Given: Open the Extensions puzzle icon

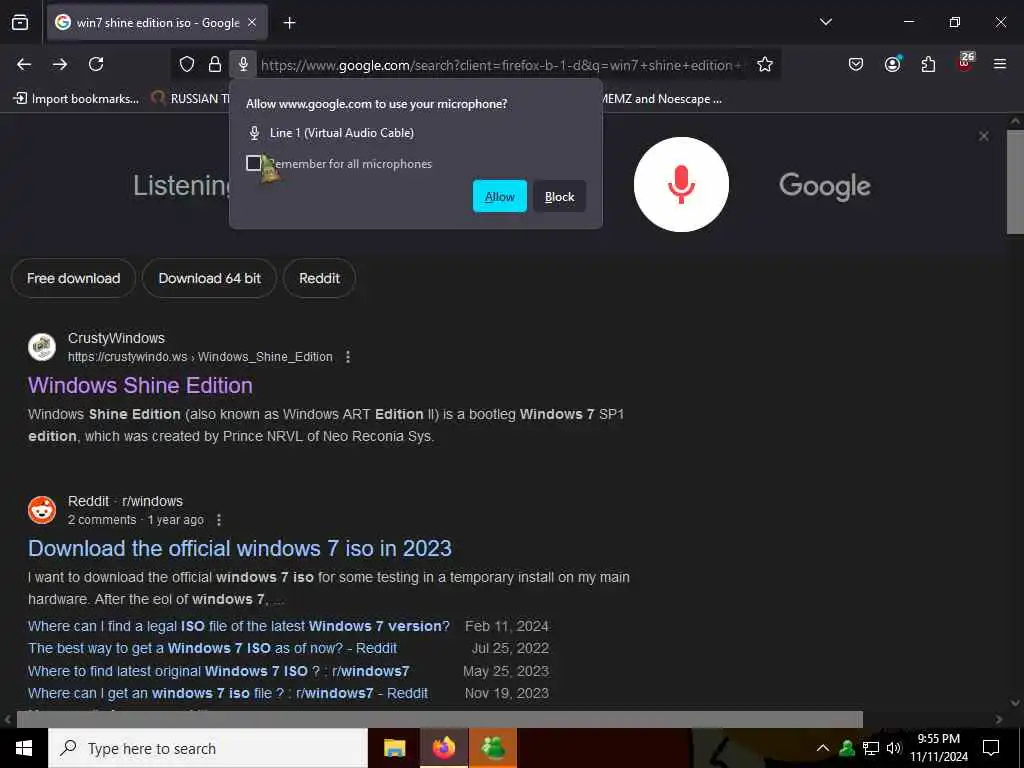Looking at the screenshot, I should (x=928, y=64).
